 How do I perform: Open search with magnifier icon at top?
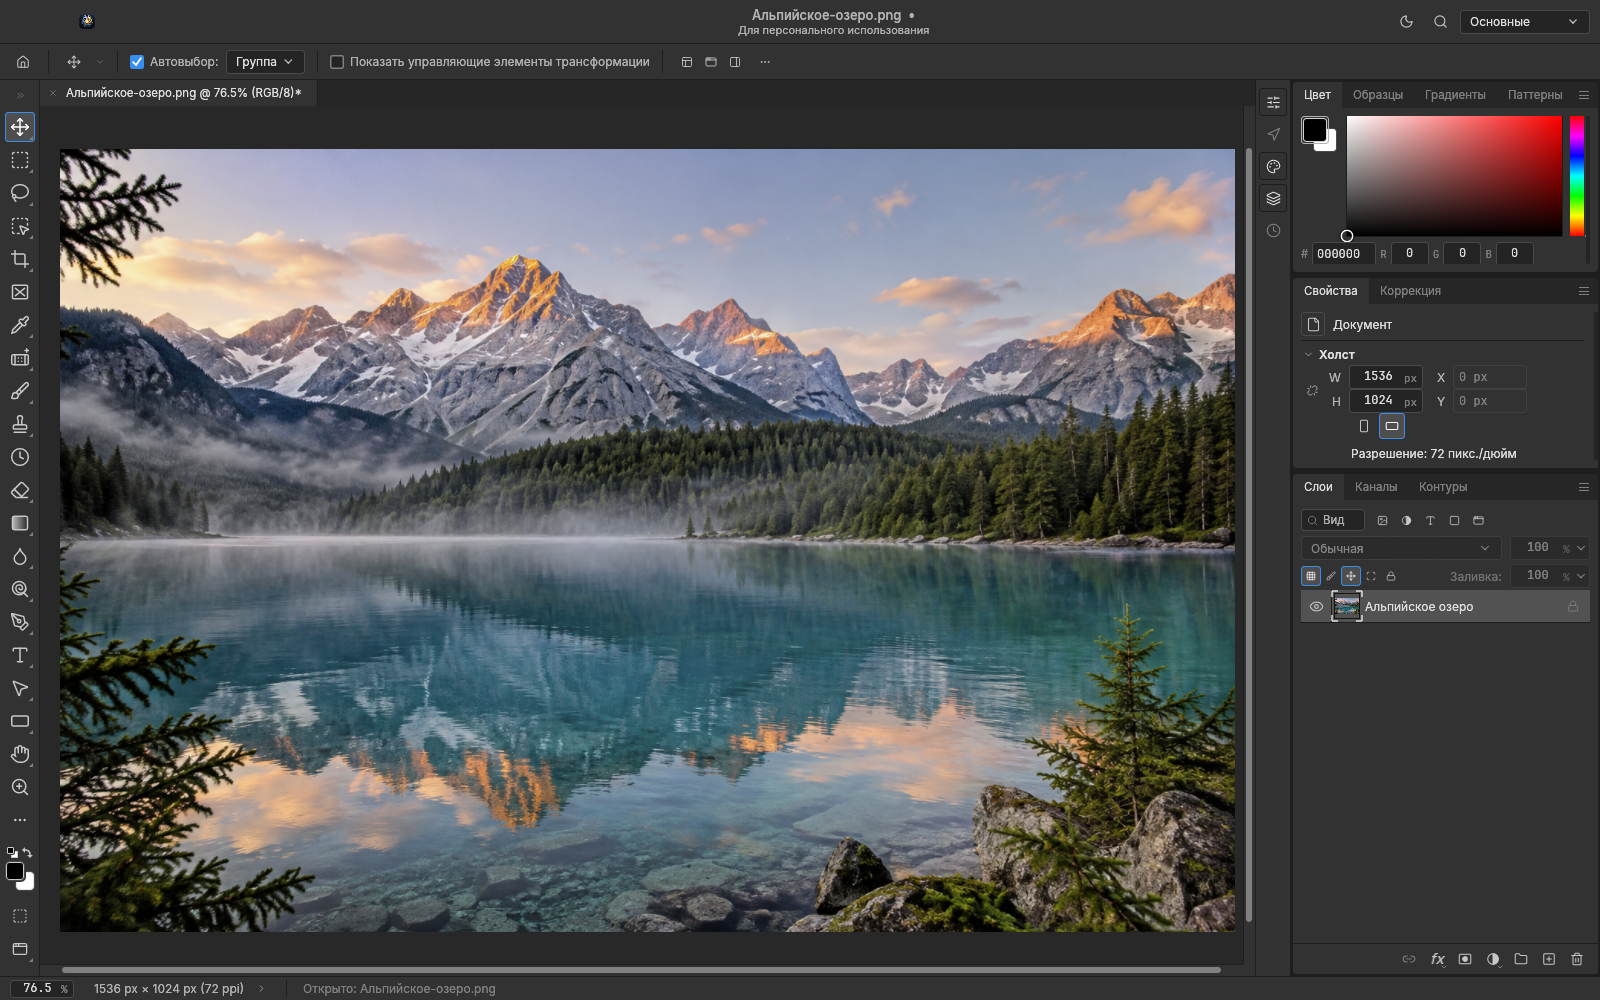[x=1440, y=22]
